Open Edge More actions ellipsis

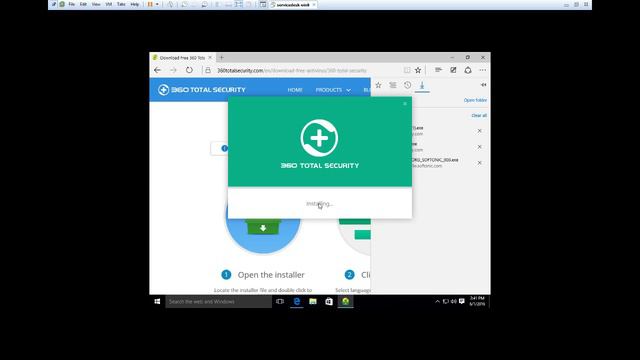[482, 70]
